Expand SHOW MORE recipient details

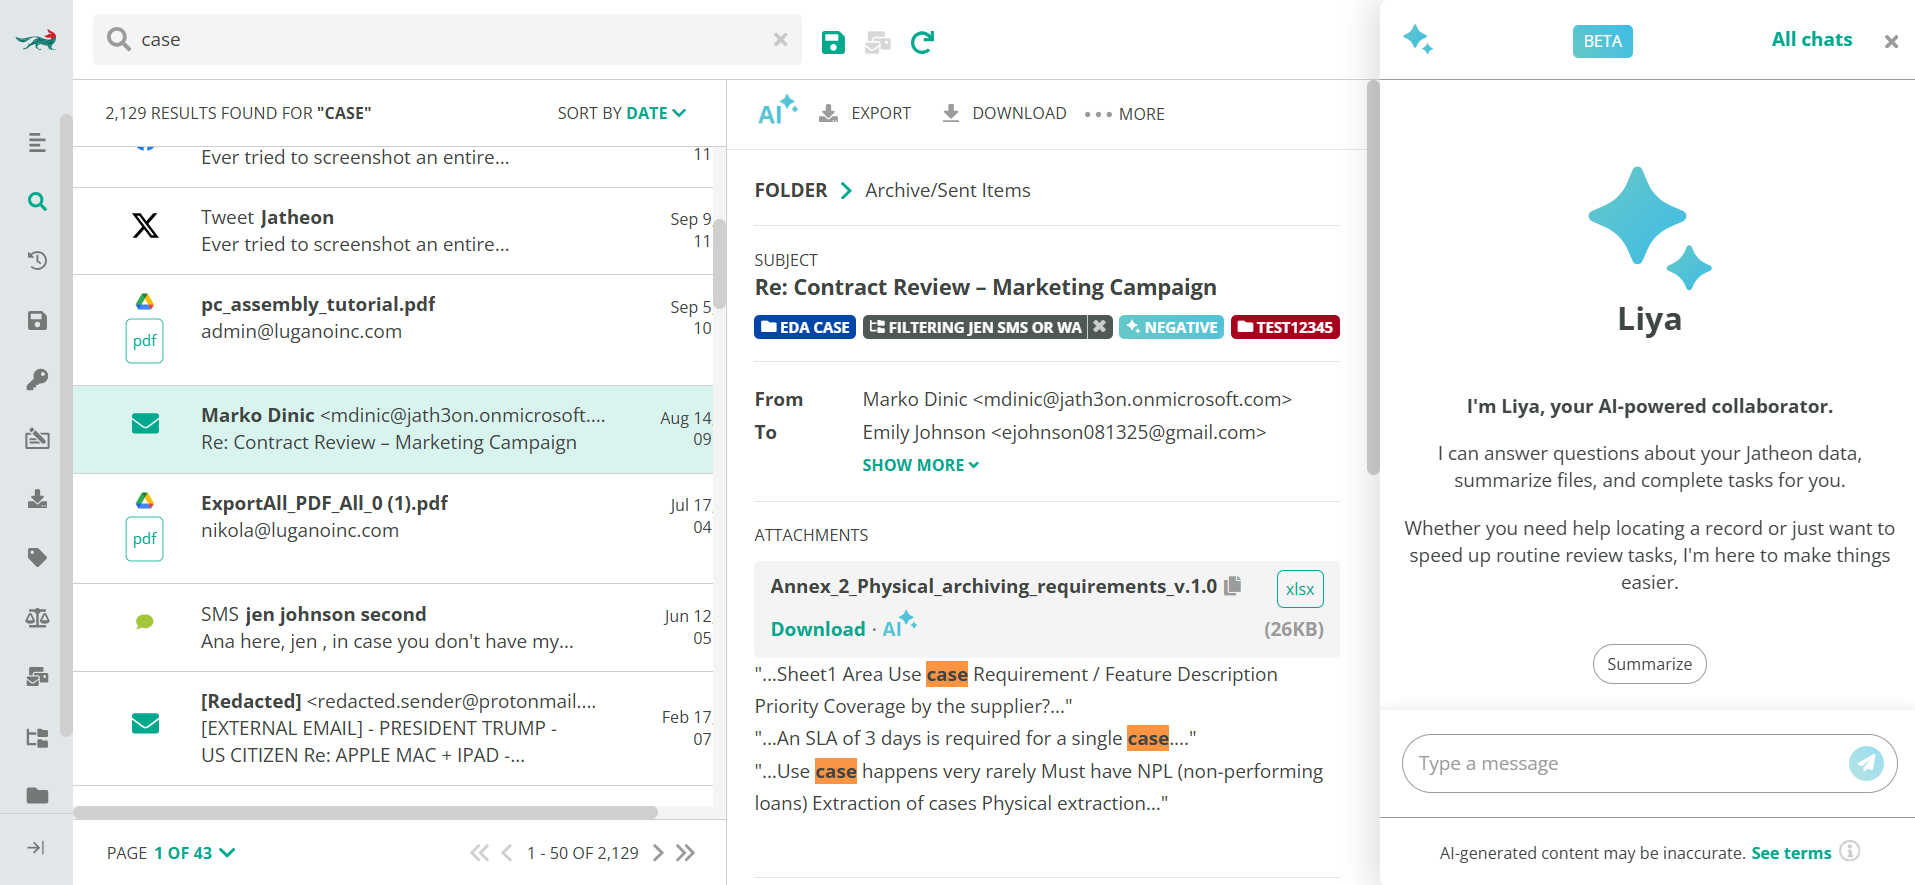point(920,465)
